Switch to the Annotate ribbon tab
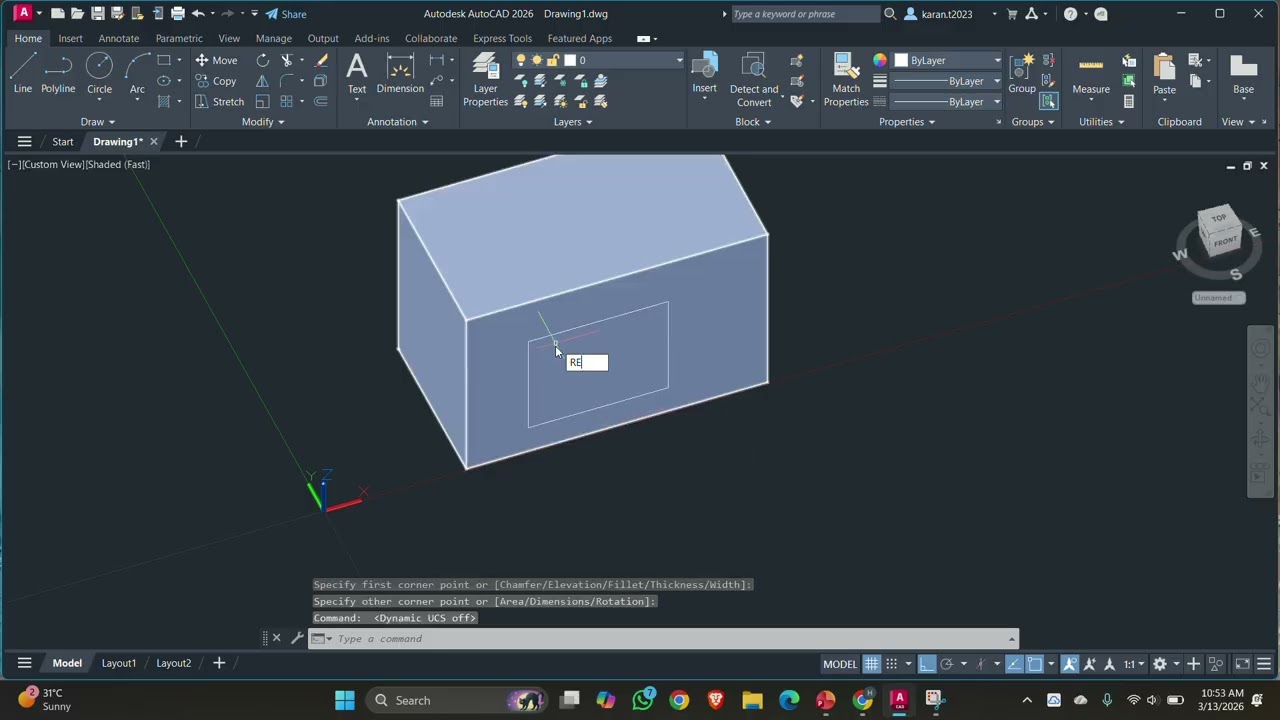 tap(119, 38)
